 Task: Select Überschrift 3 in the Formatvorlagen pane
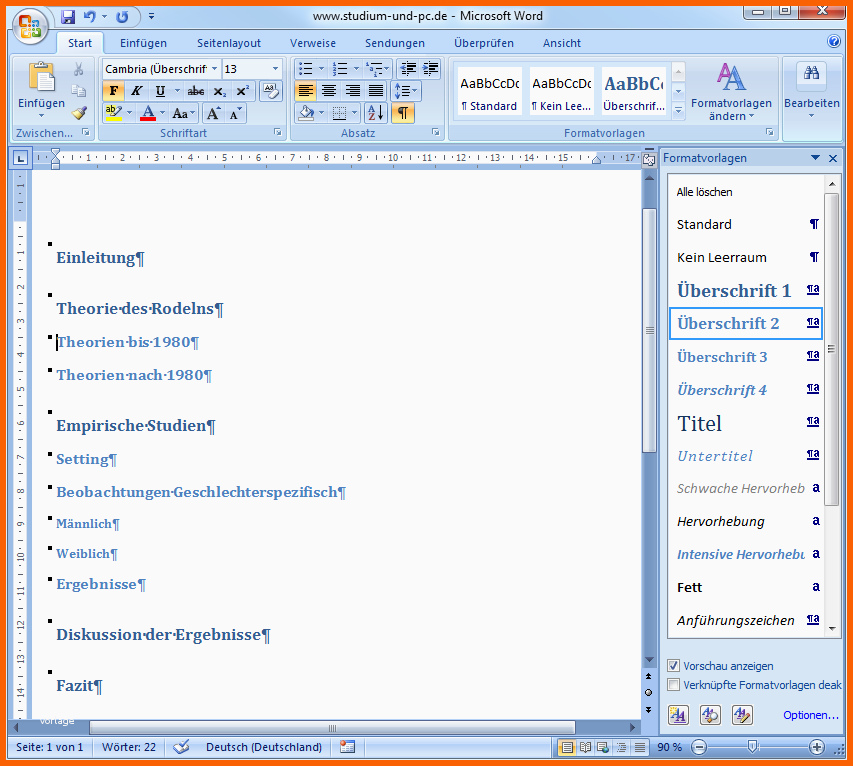click(745, 357)
